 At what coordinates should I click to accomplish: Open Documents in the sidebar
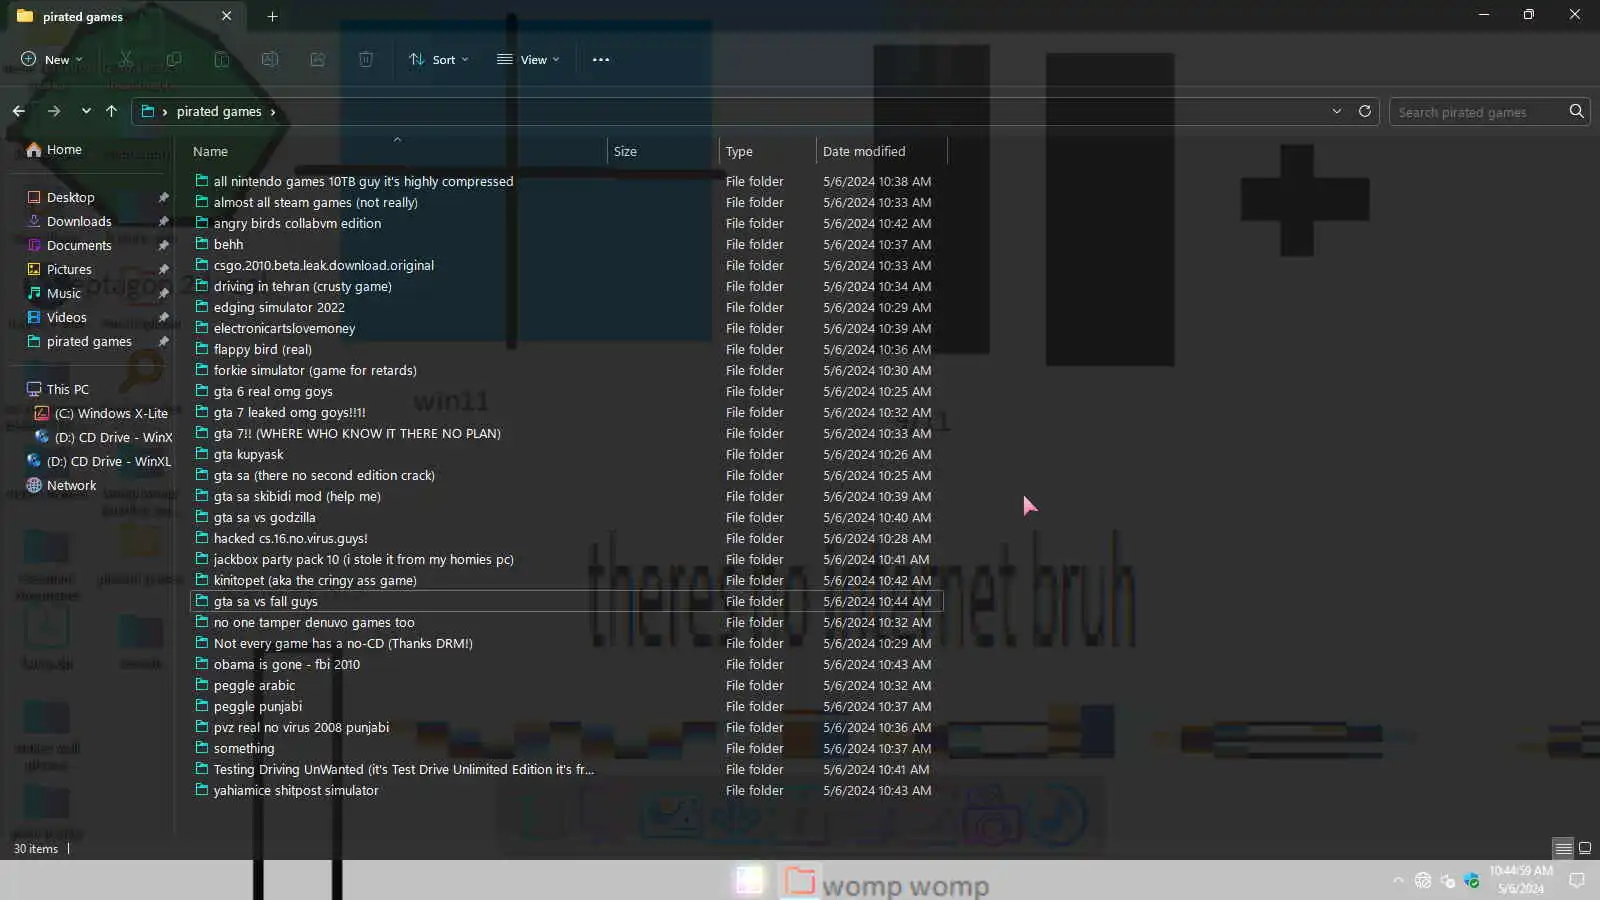click(79, 245)
